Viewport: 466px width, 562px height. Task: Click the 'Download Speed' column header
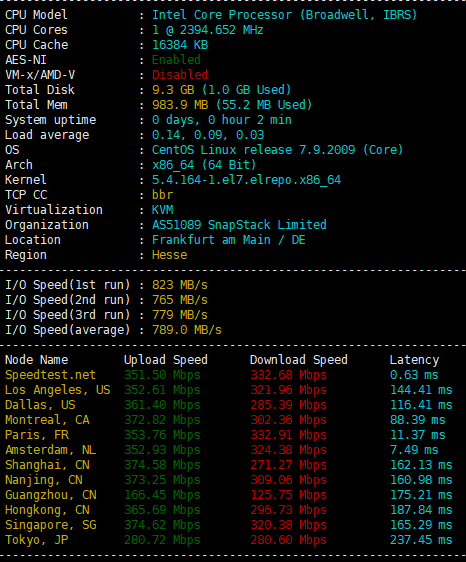point(299,360)
